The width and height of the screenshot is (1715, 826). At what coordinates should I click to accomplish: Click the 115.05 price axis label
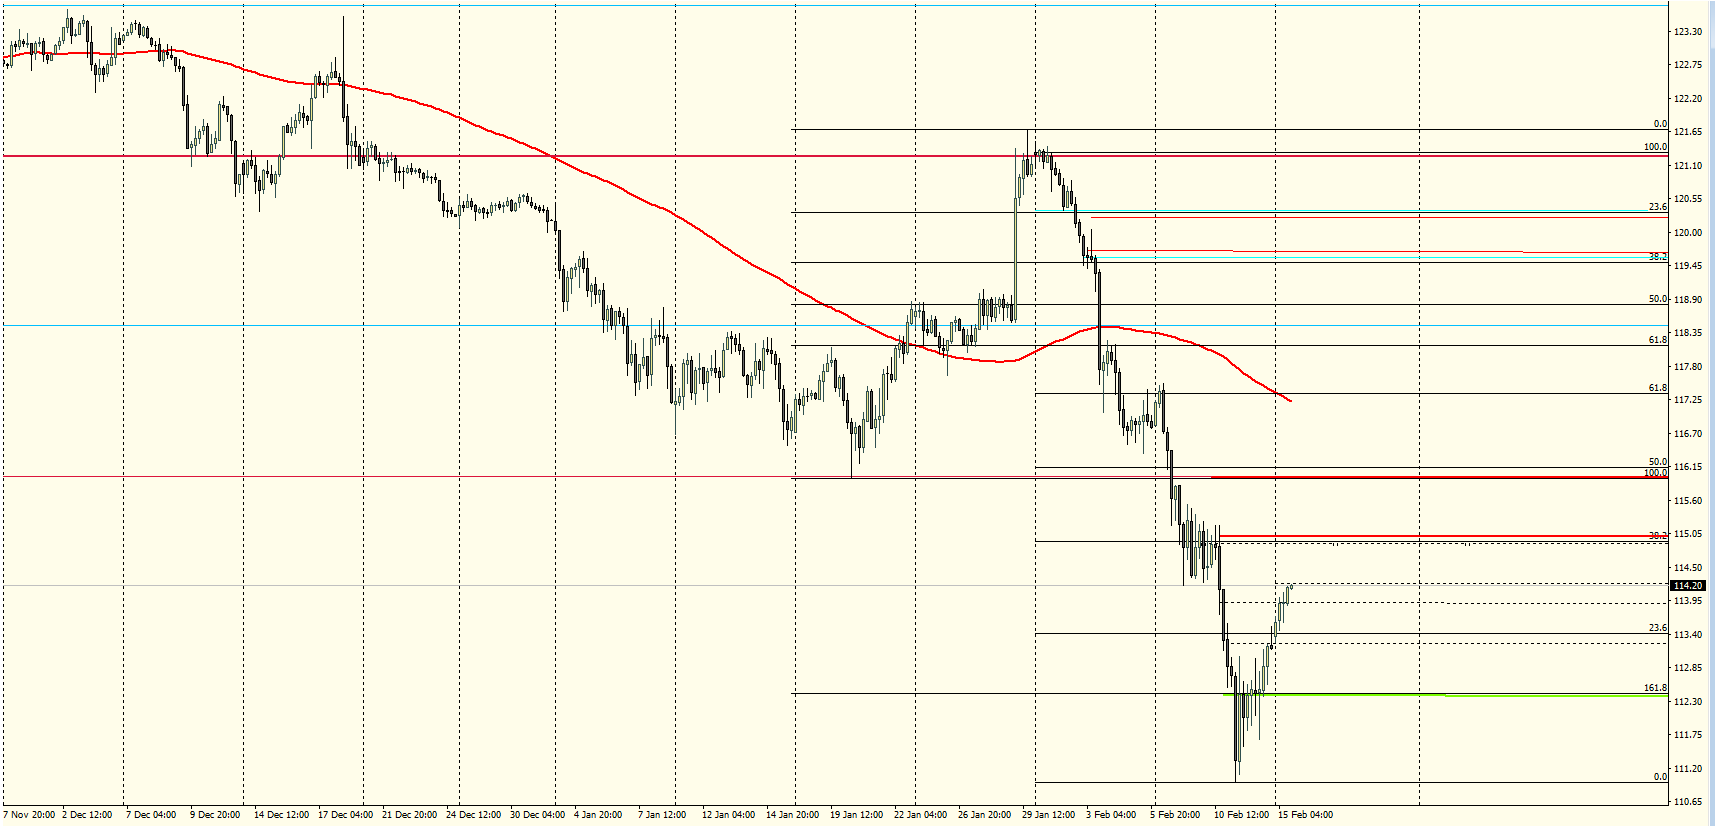[1688, 534]
